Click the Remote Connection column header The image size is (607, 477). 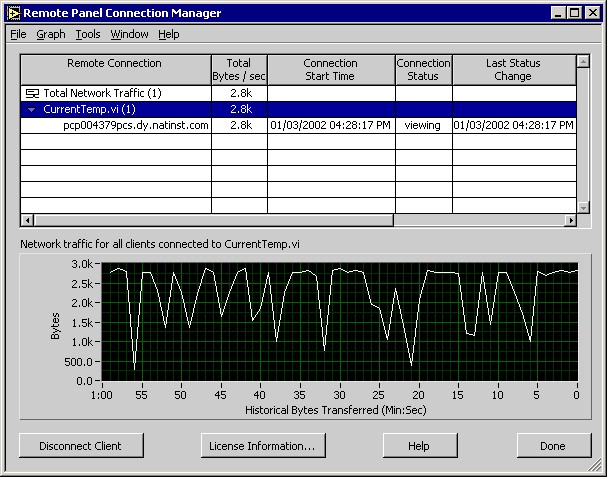coord(116,70)
